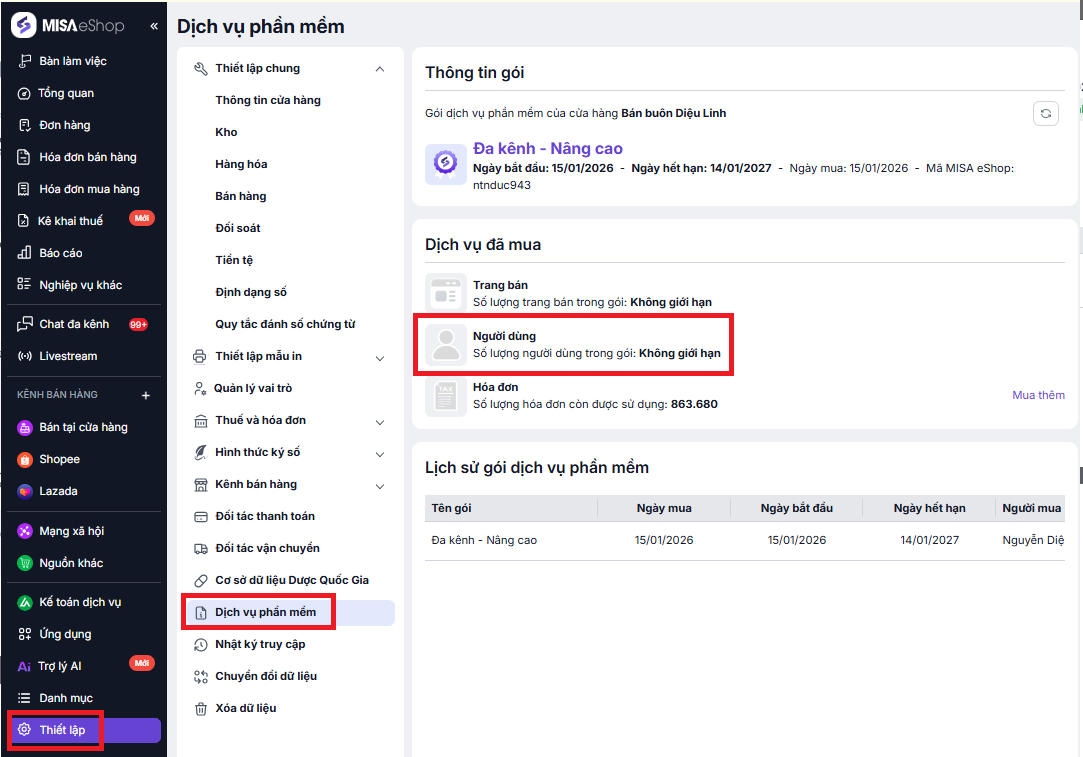Screen dimensions: 1083x757
Task: Click the Trợ lý AI icon
Action: tap(24, 667)
